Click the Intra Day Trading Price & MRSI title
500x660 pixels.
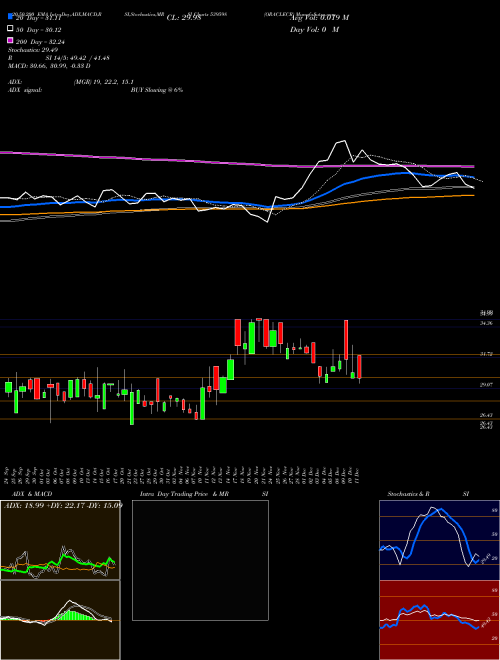tap(204, 494)
